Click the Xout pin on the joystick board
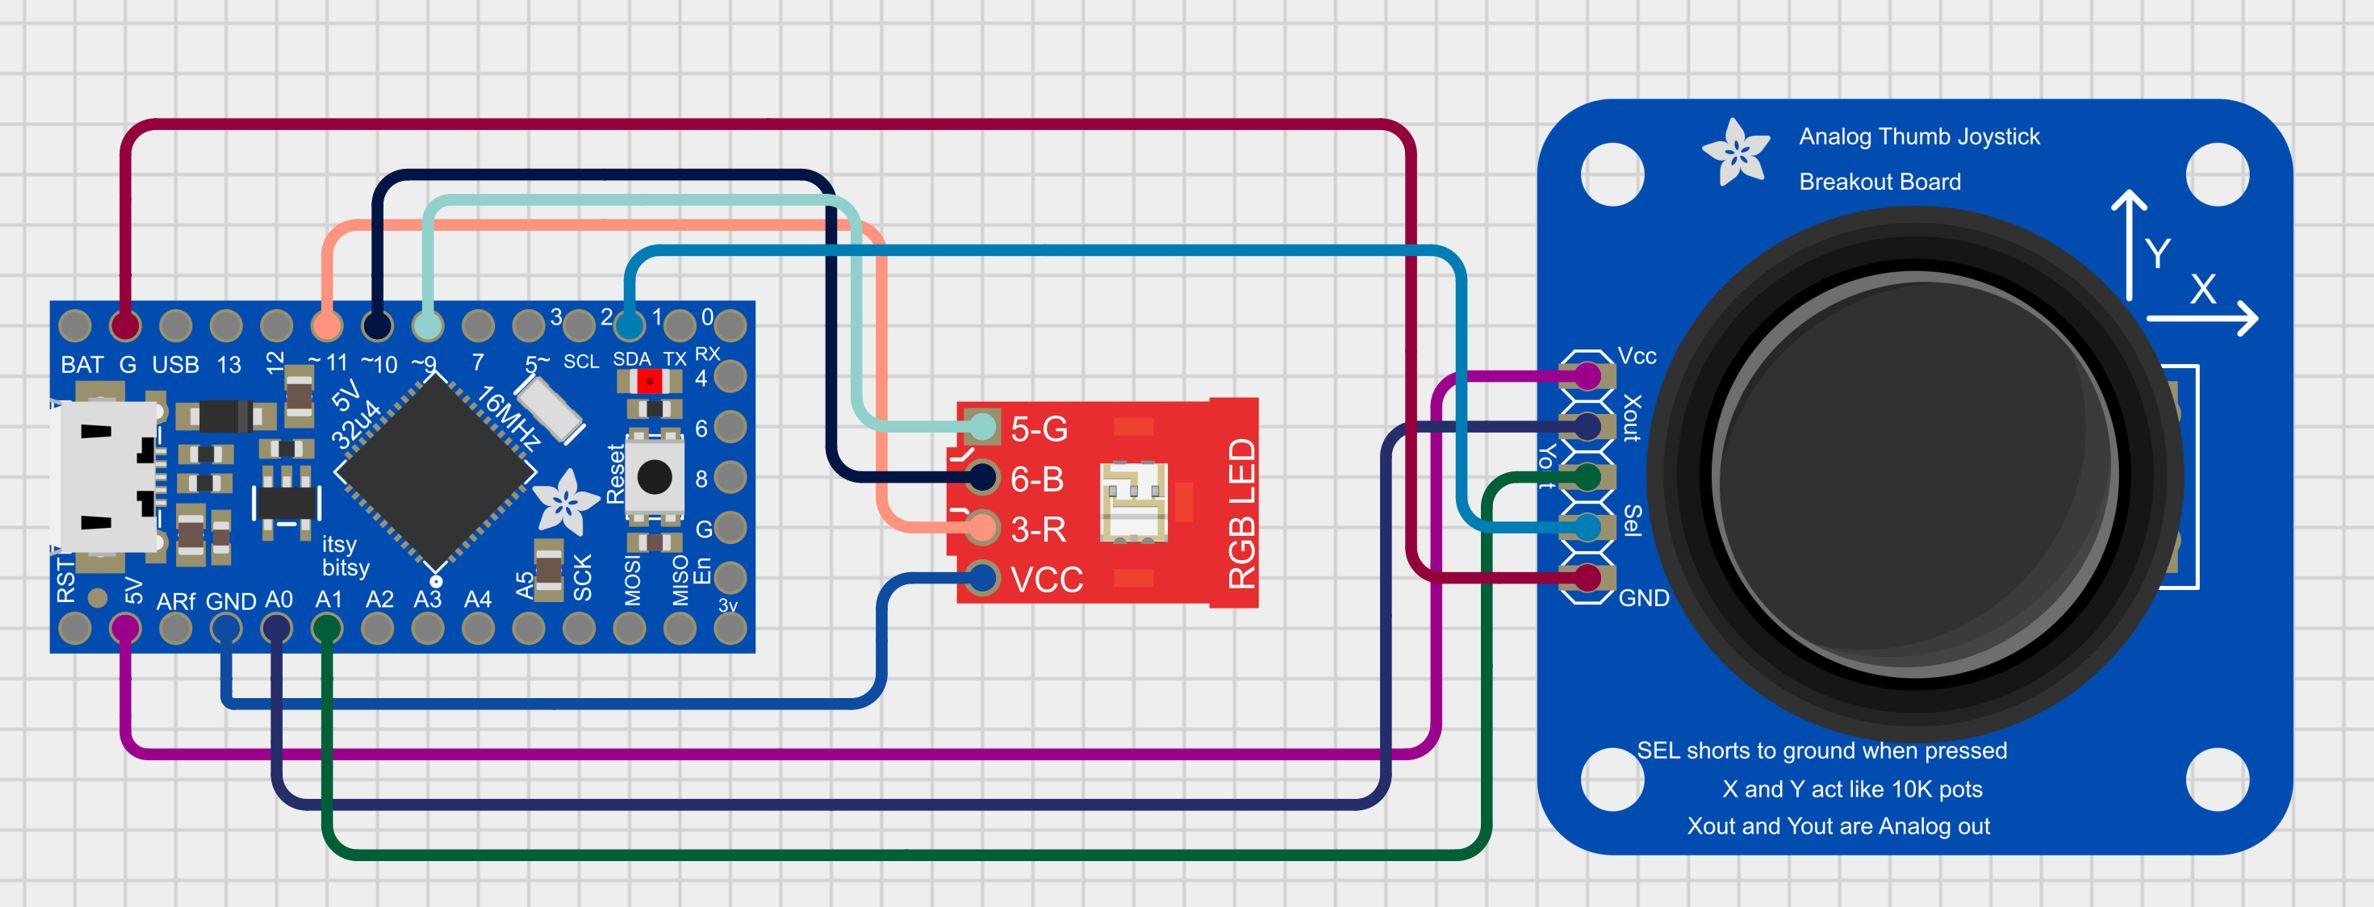Image resolution: width=2374 pixels, height=907 pixels. (1588, 427)
